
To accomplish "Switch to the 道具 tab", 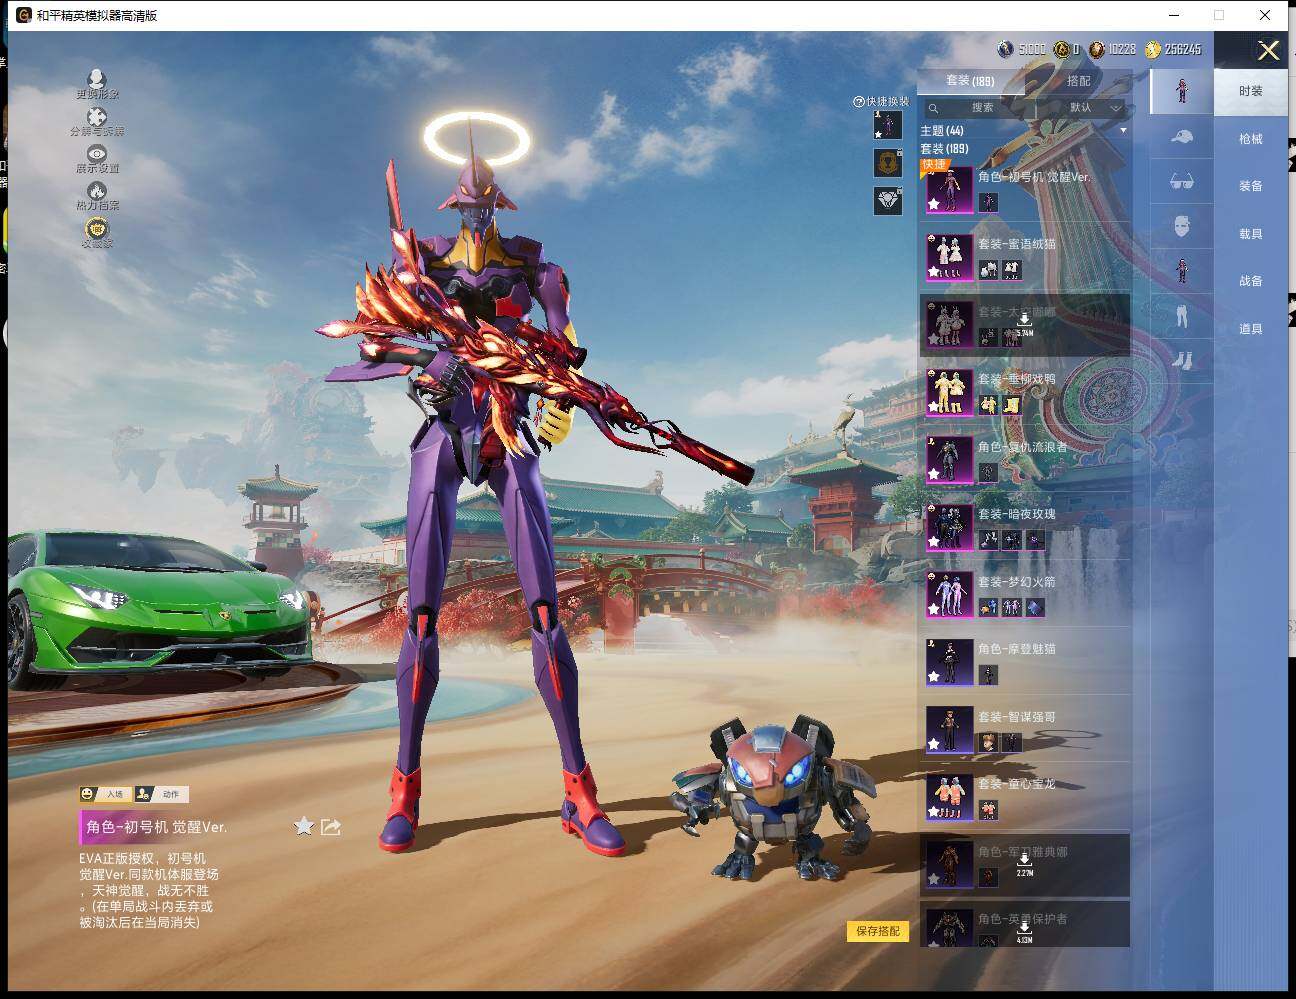I will [1251, 329].
